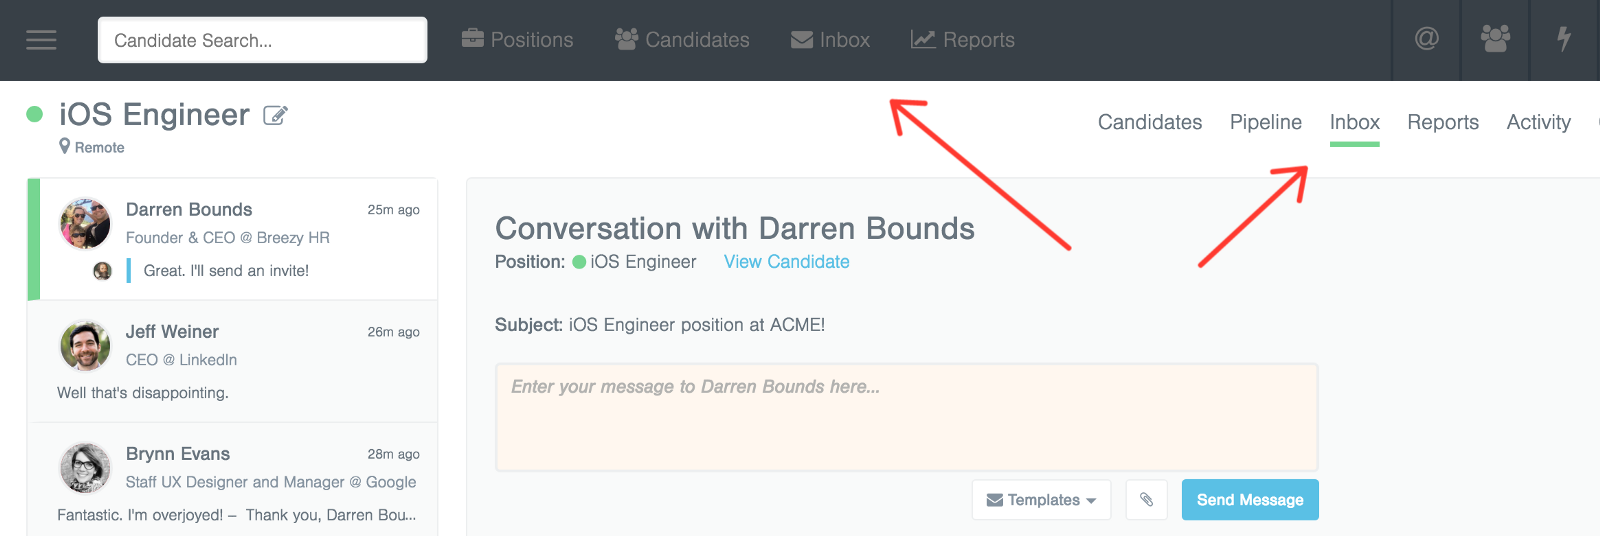Click the message text area
This screenshot has width=1600, height=536.
click(x=906, y=417)
